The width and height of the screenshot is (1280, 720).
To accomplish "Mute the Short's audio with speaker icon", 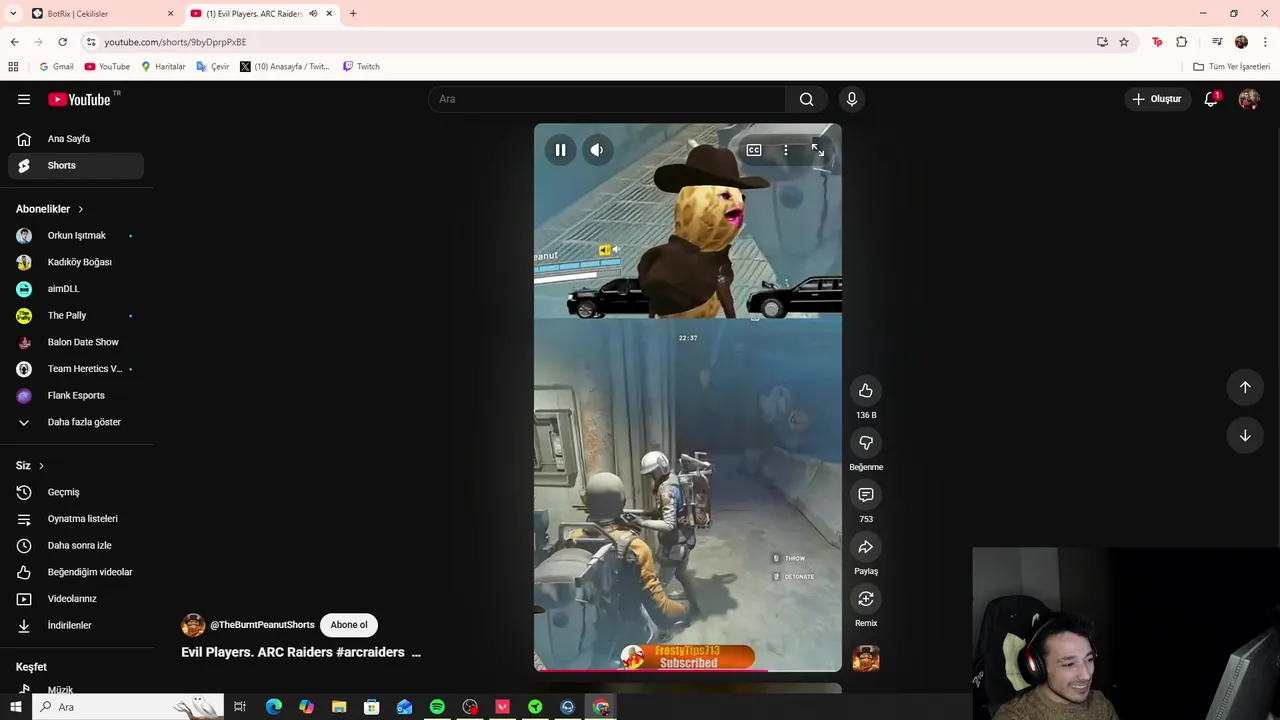I will [x=597, y=150].
